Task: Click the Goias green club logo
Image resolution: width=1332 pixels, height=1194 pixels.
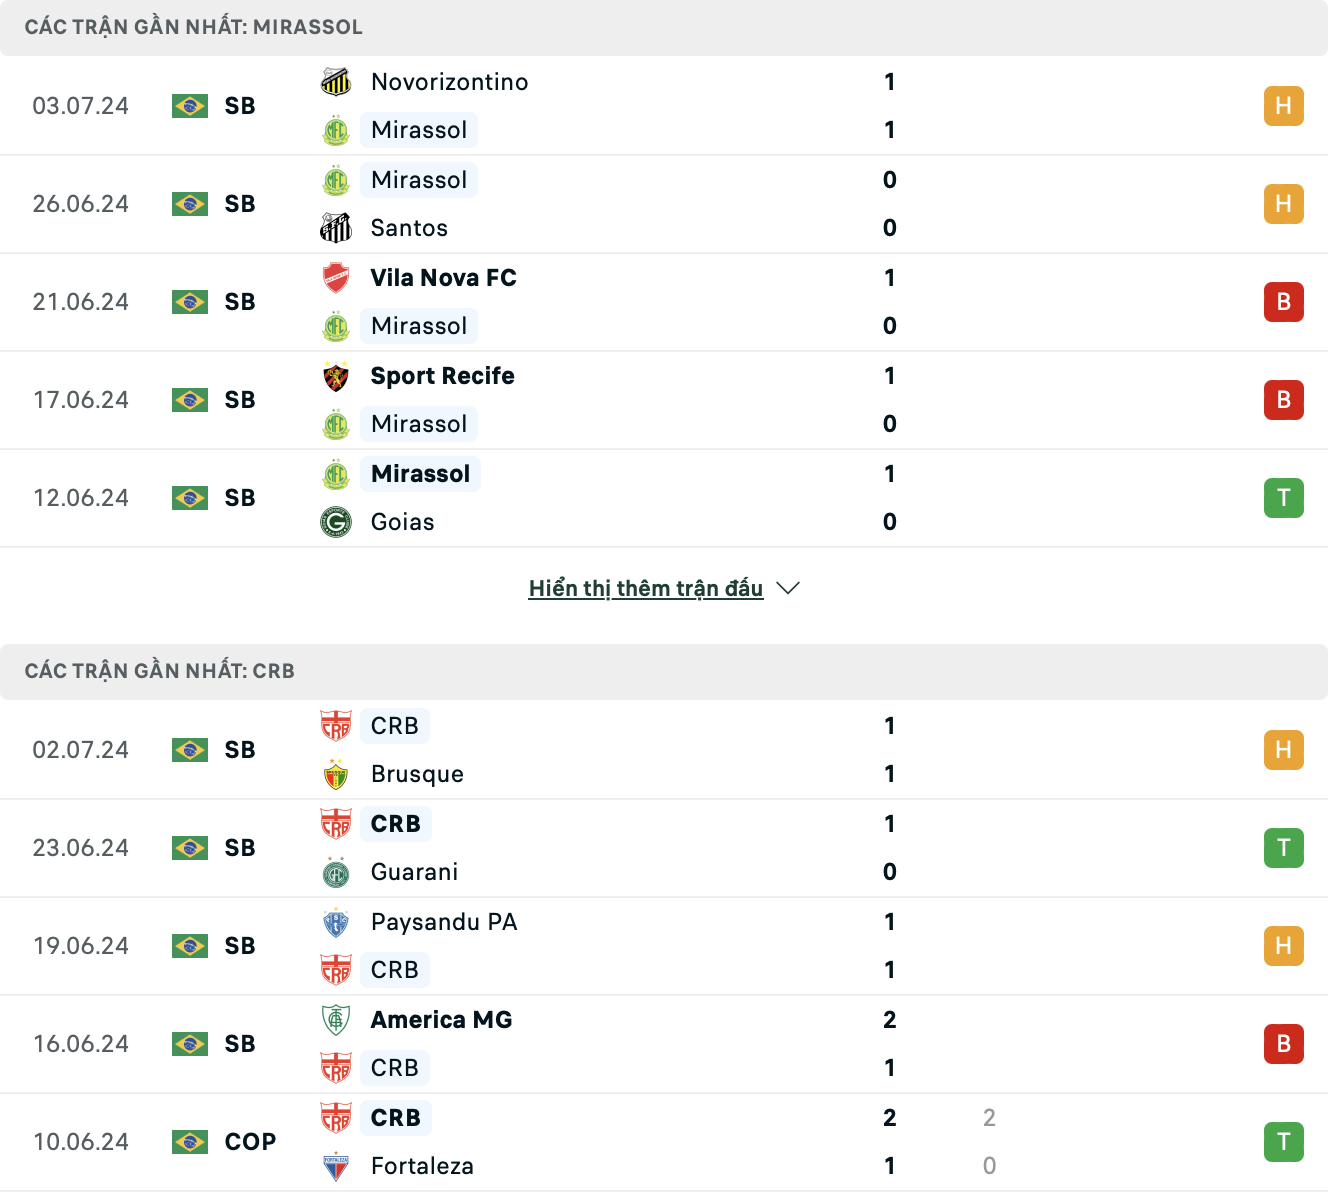Action: pyautogui.click(x=336, y=522)
